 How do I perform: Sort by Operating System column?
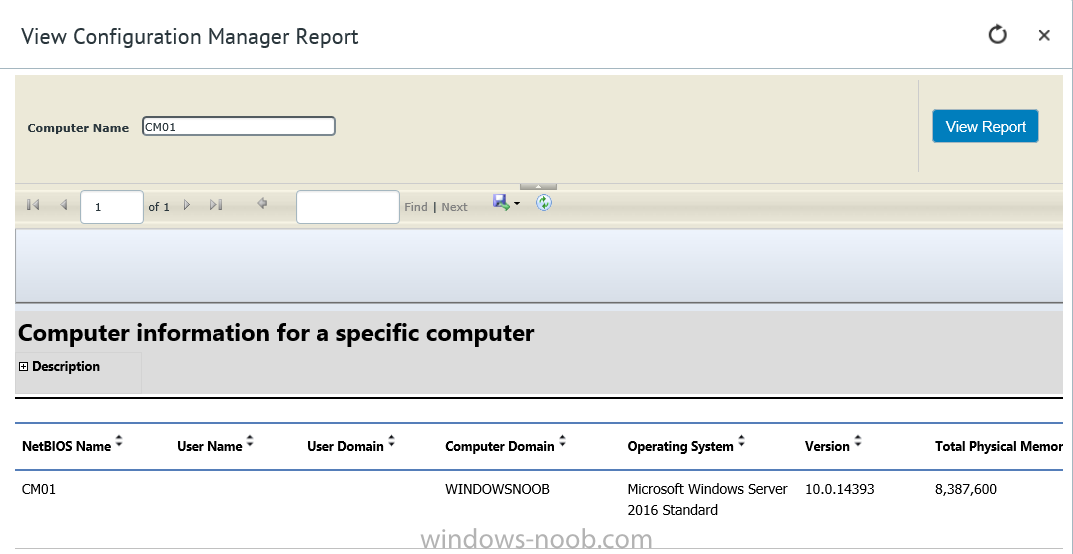pyautogui.click(x=741, y=442)
